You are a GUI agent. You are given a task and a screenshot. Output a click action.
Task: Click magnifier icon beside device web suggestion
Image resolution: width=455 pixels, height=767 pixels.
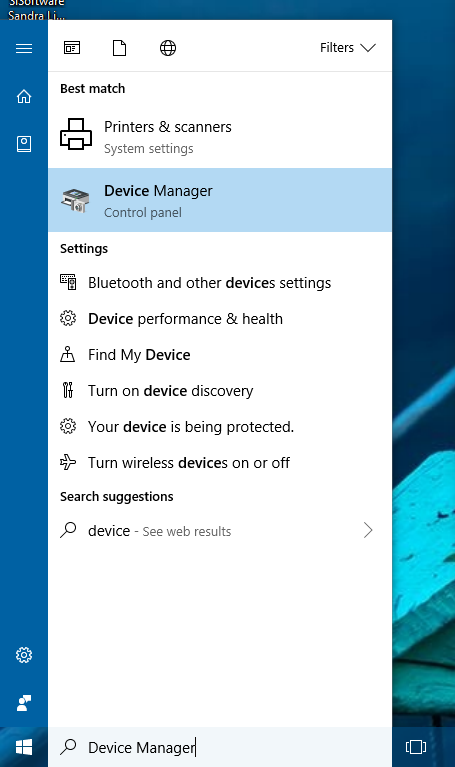coord(68,530)
